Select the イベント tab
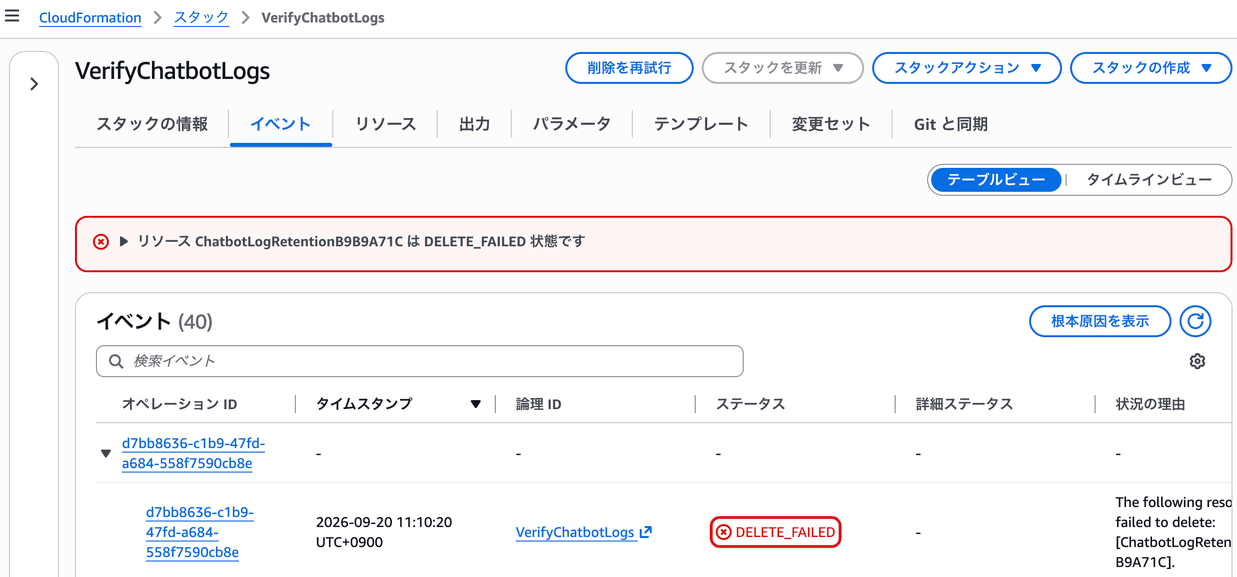This screenshot has width=1237, height=577. coord(281,124)
